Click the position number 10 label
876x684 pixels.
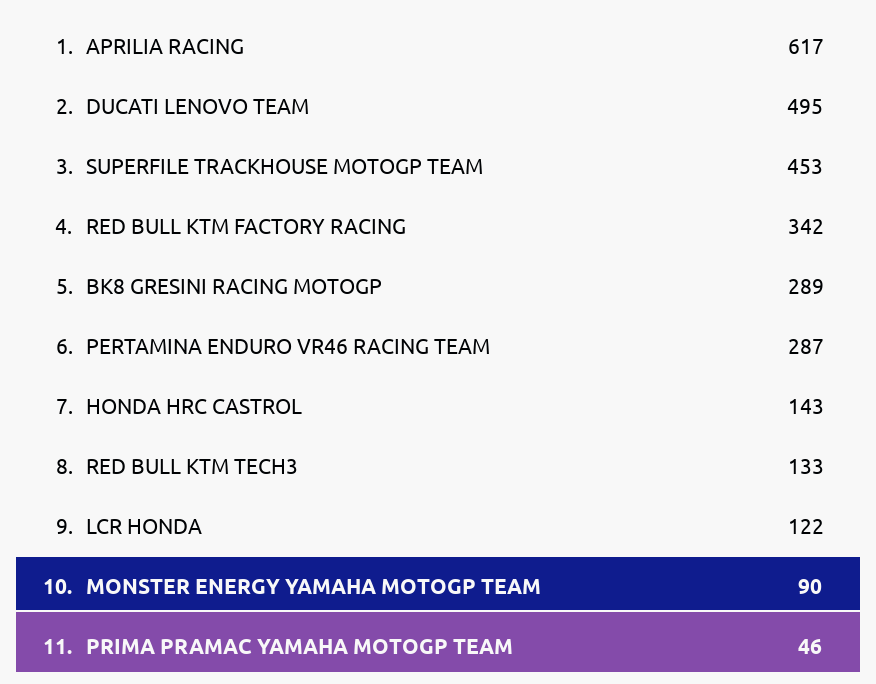click(58, 587)
